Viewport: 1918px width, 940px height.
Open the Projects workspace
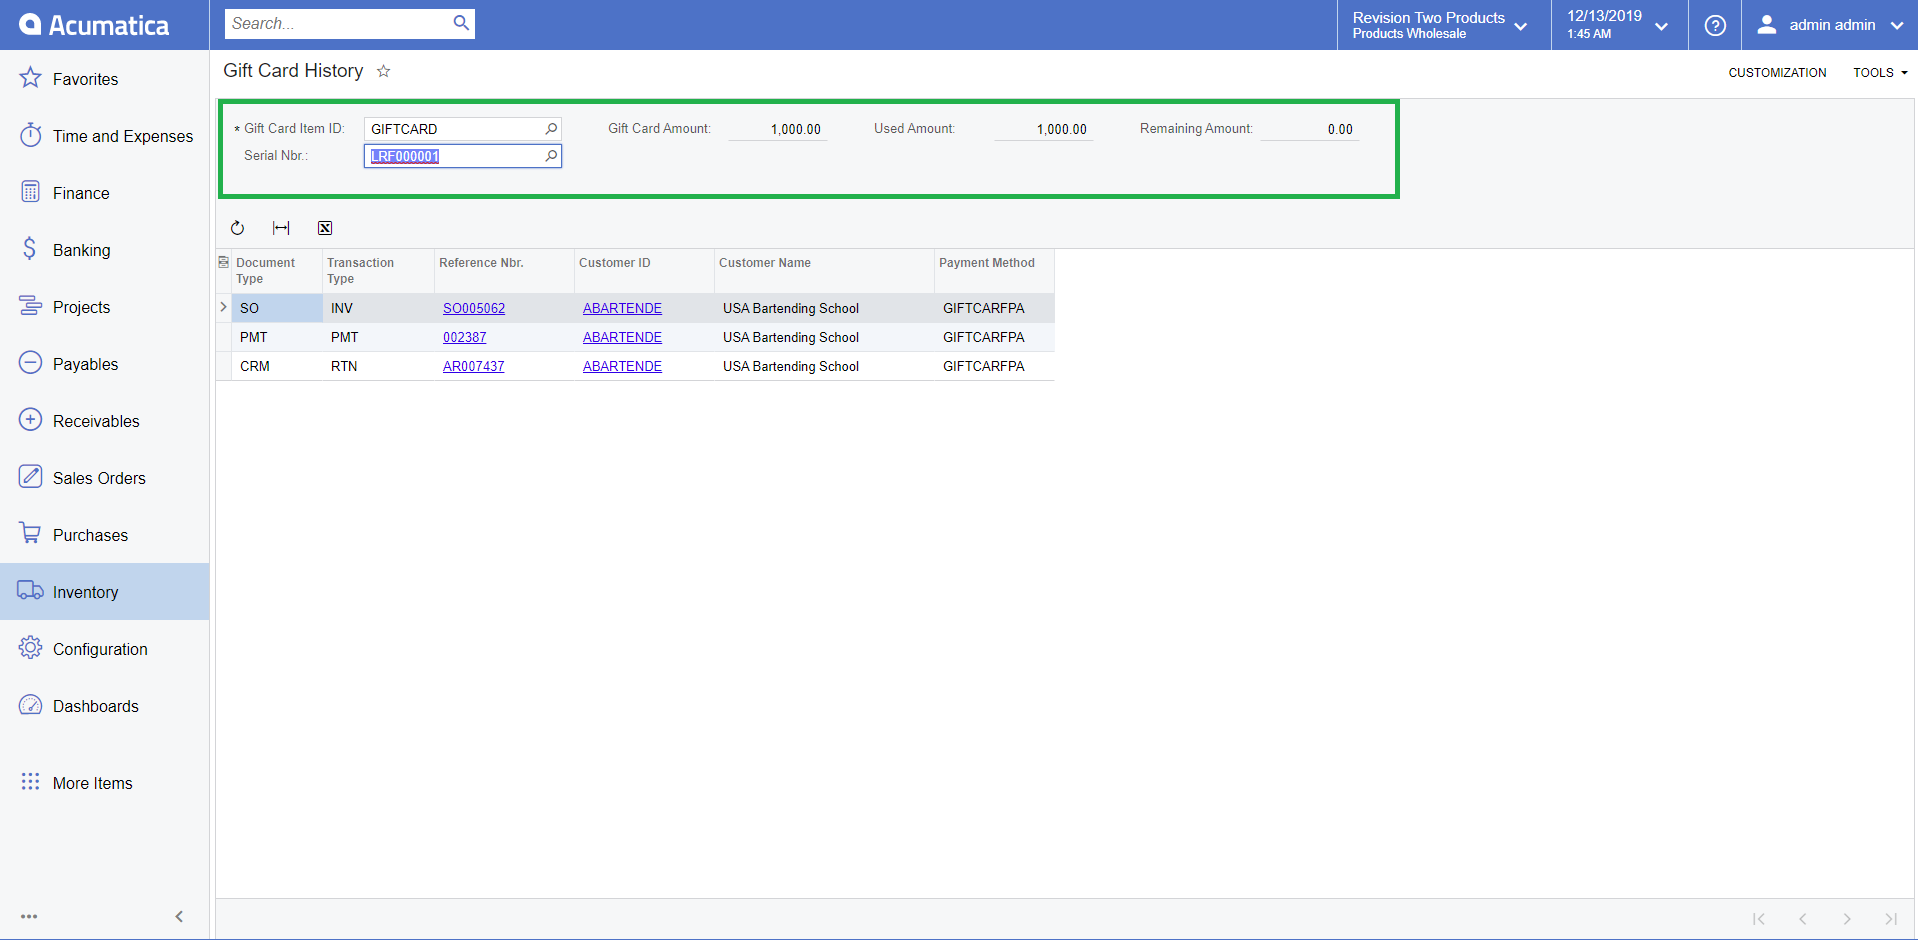(104, 307)
